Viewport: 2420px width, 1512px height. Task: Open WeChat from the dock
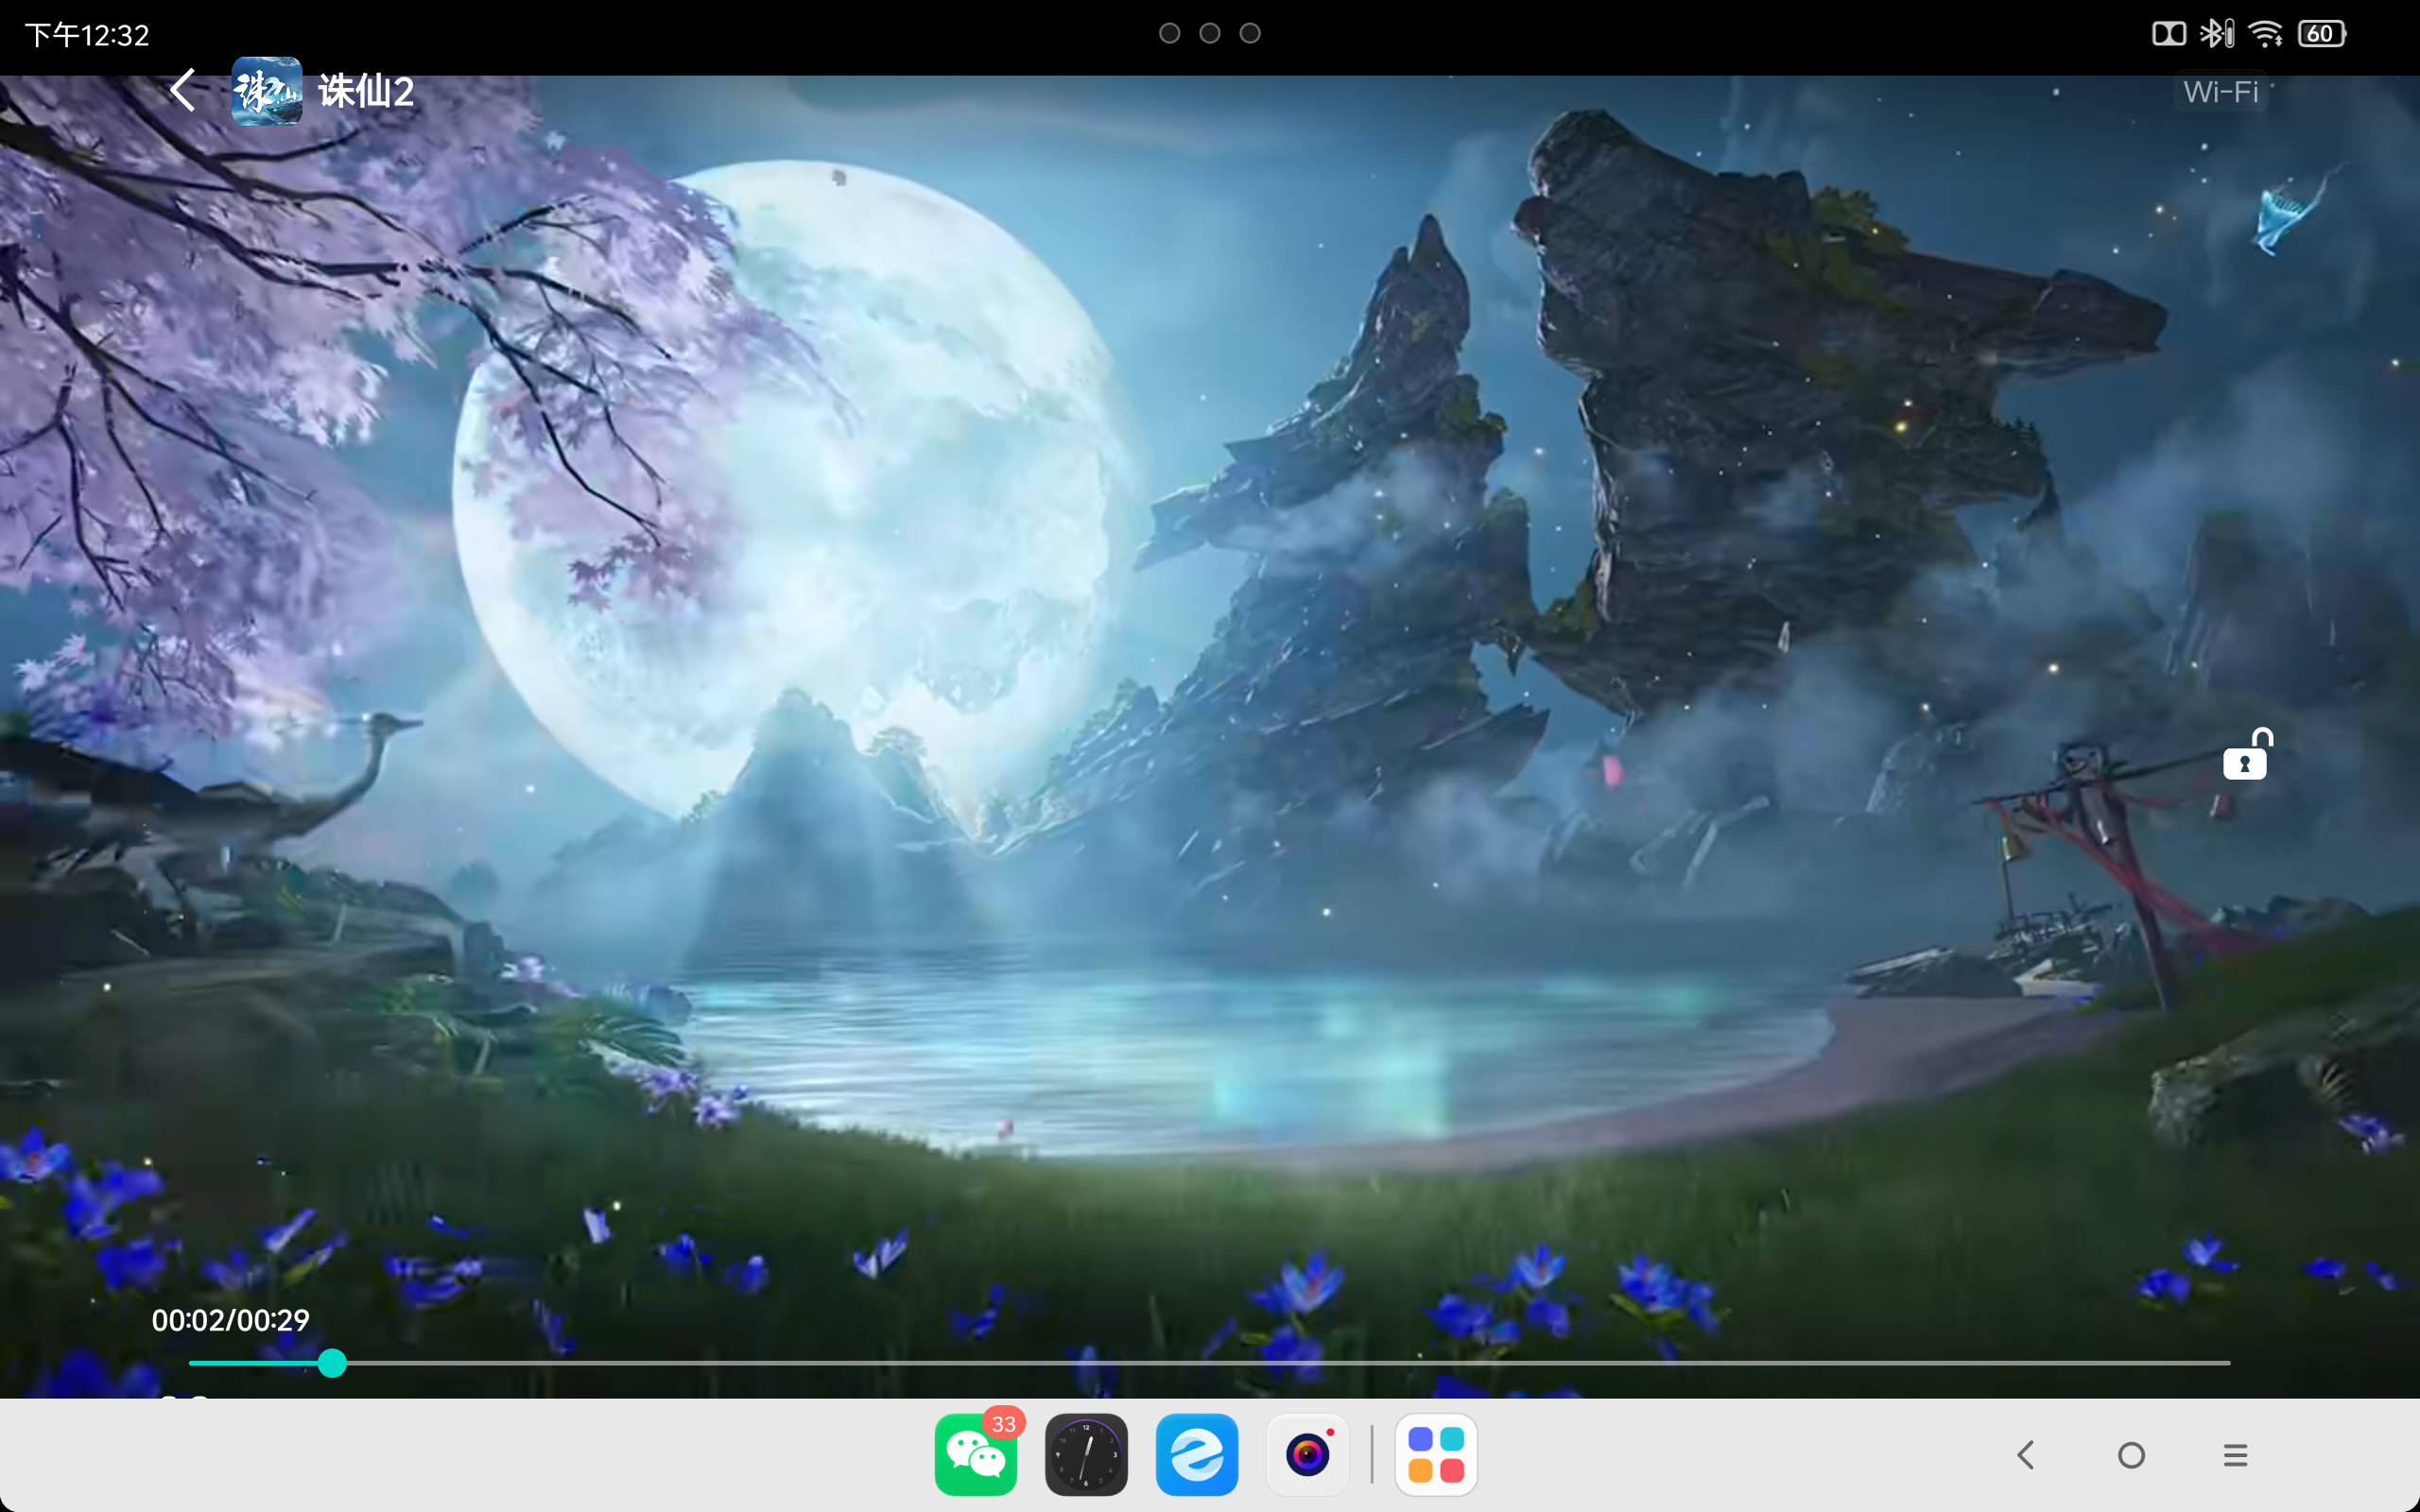point(976,1454)
